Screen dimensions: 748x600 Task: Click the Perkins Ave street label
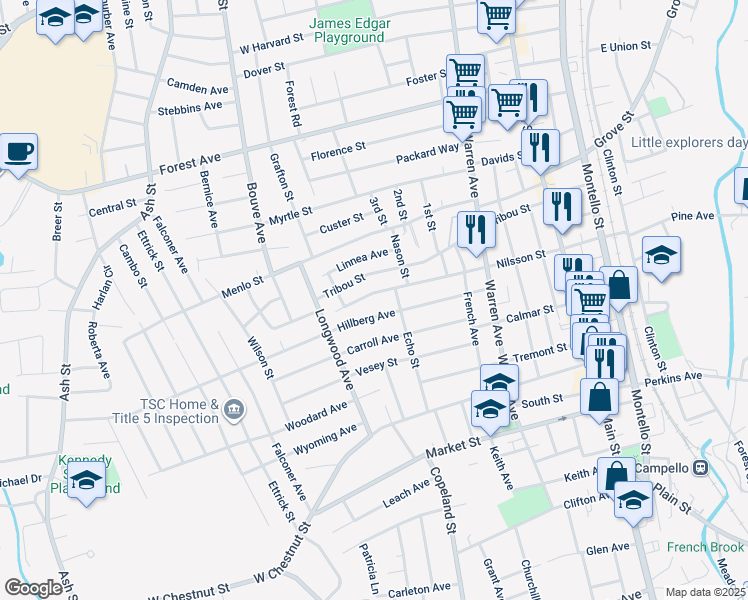click(x=673, y=379)
